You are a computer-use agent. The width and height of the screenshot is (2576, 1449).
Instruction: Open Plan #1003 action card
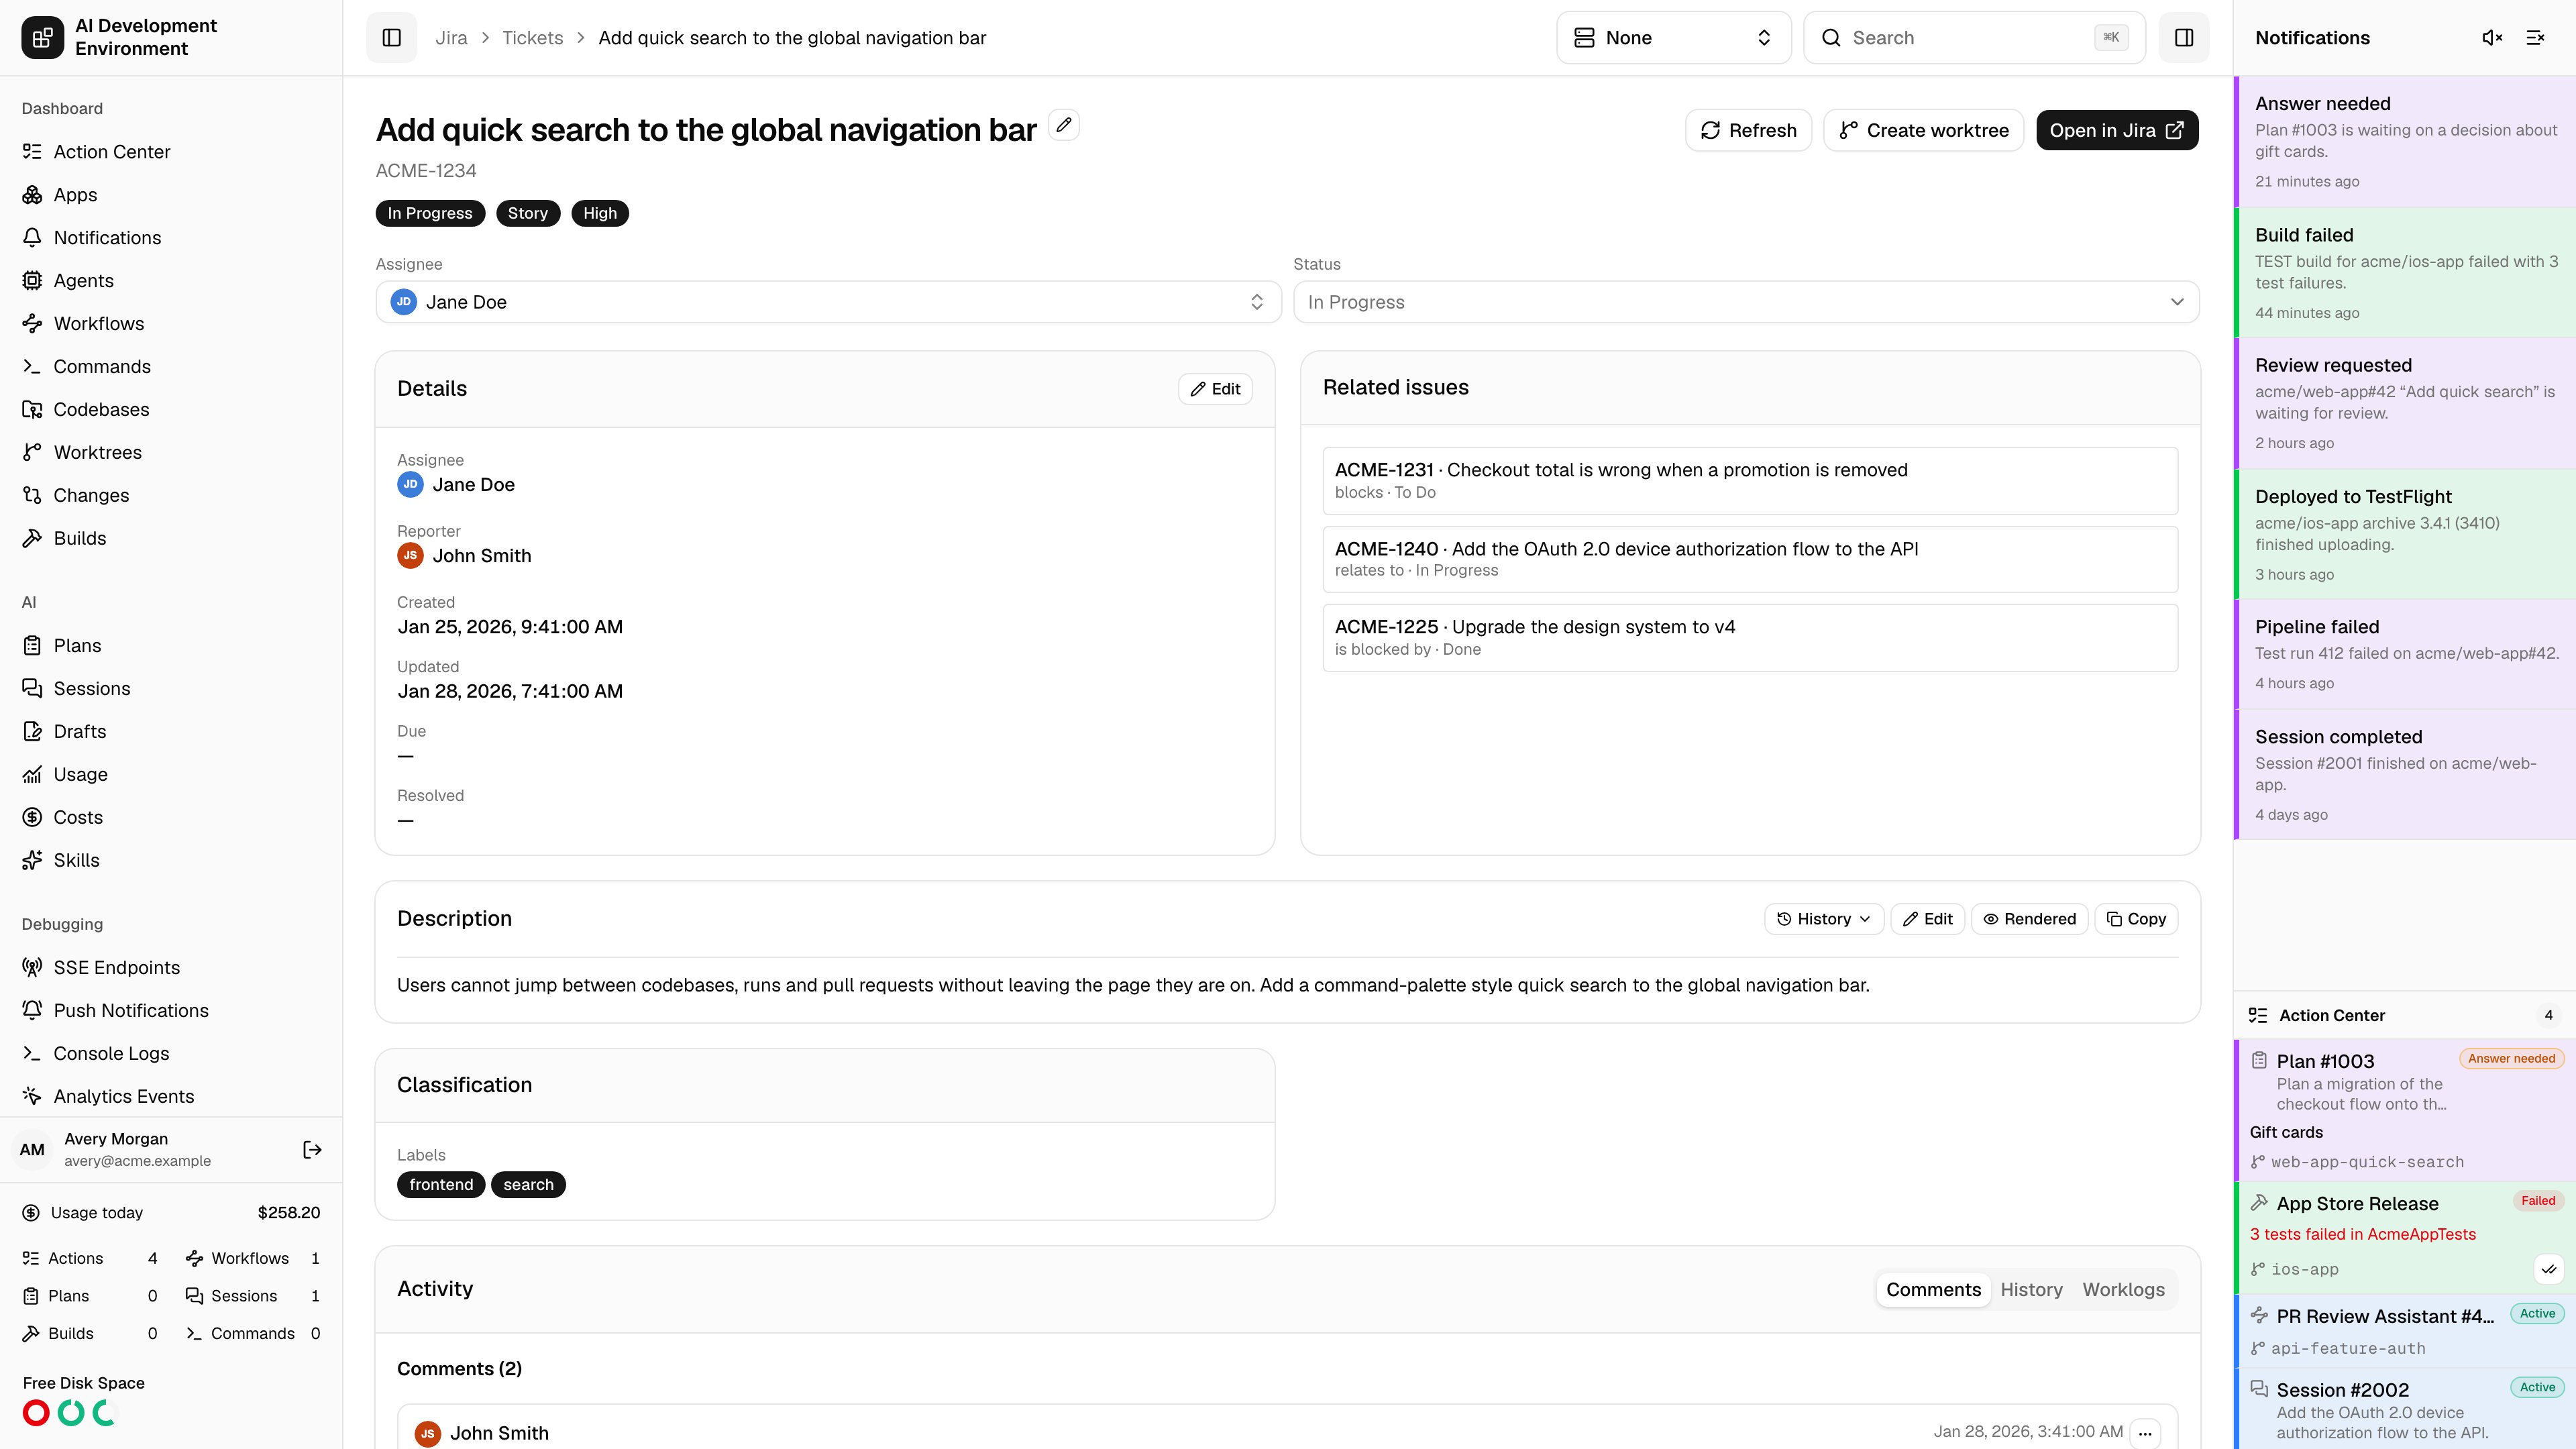point(2405,1110)
